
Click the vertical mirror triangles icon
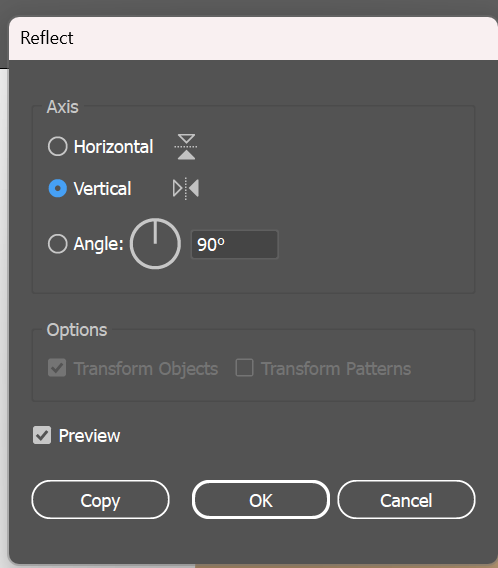pos(186,189)
